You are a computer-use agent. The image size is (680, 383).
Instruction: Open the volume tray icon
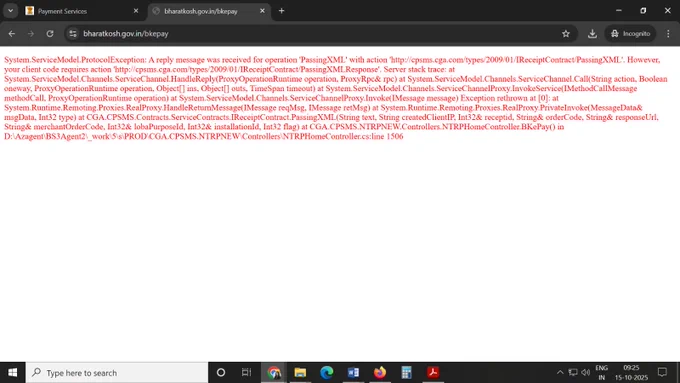(585, 373)
